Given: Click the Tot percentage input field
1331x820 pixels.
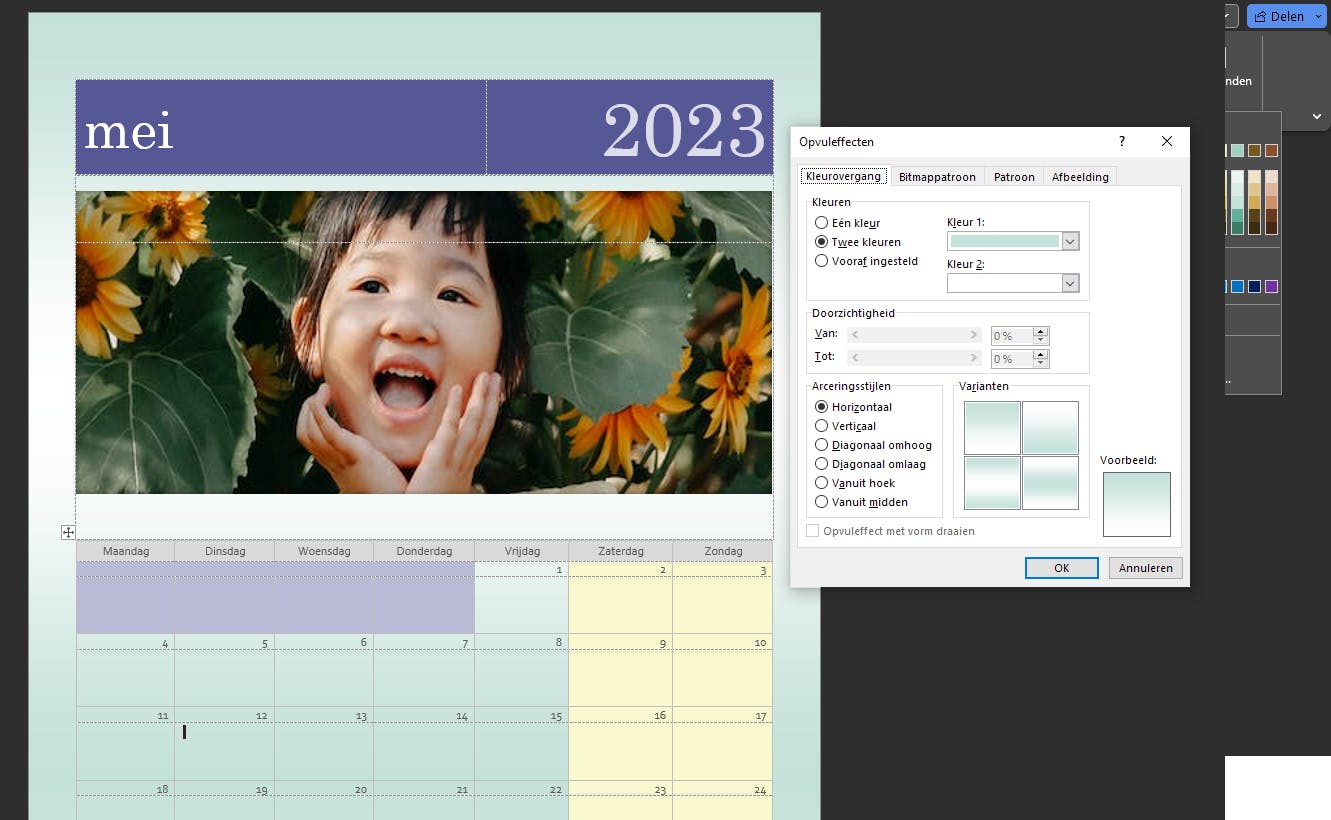Looking at the screenshot, I should (1012, 358).
